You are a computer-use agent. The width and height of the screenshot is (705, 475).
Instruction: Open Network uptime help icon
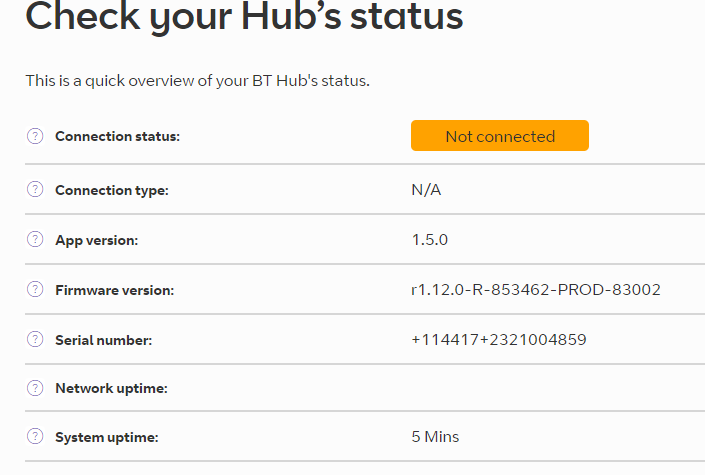coord(35,387)
